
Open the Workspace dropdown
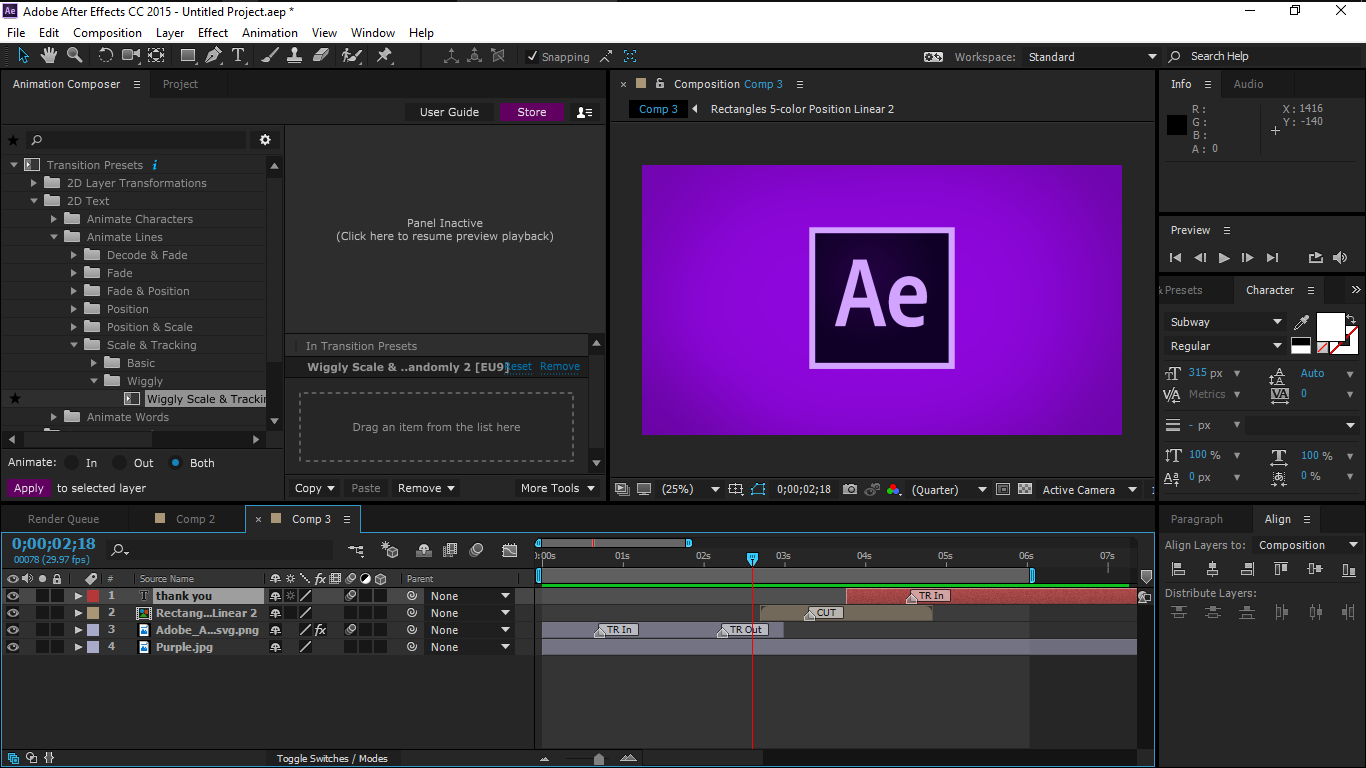1091,57
